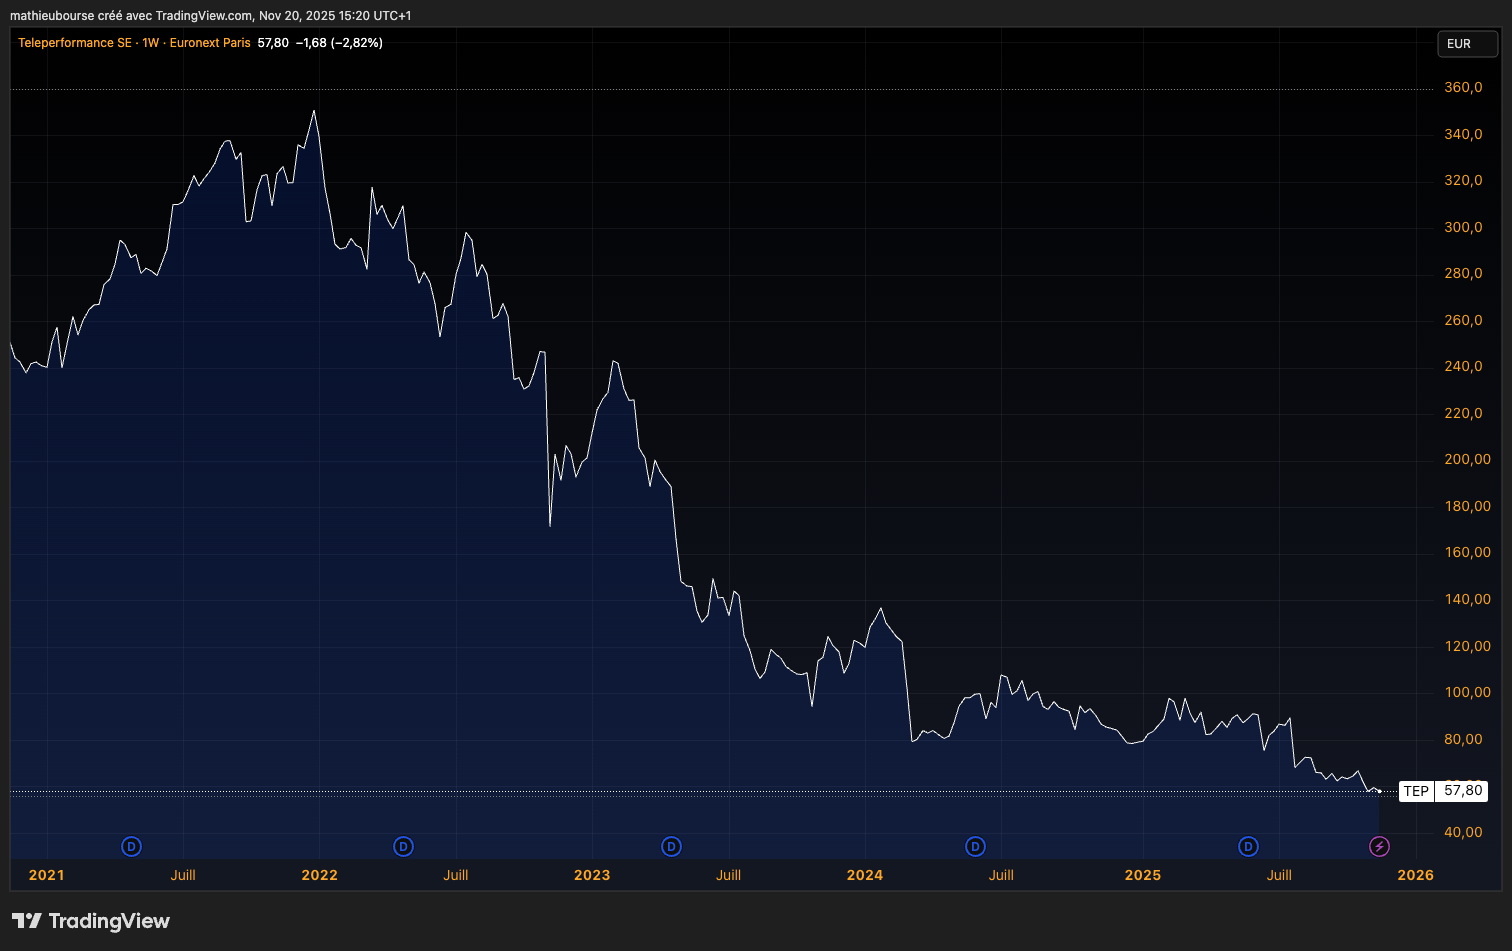The image size is (1512, 951).
Task: Click the 100,00 price axis label
Action: point(1468,693)
